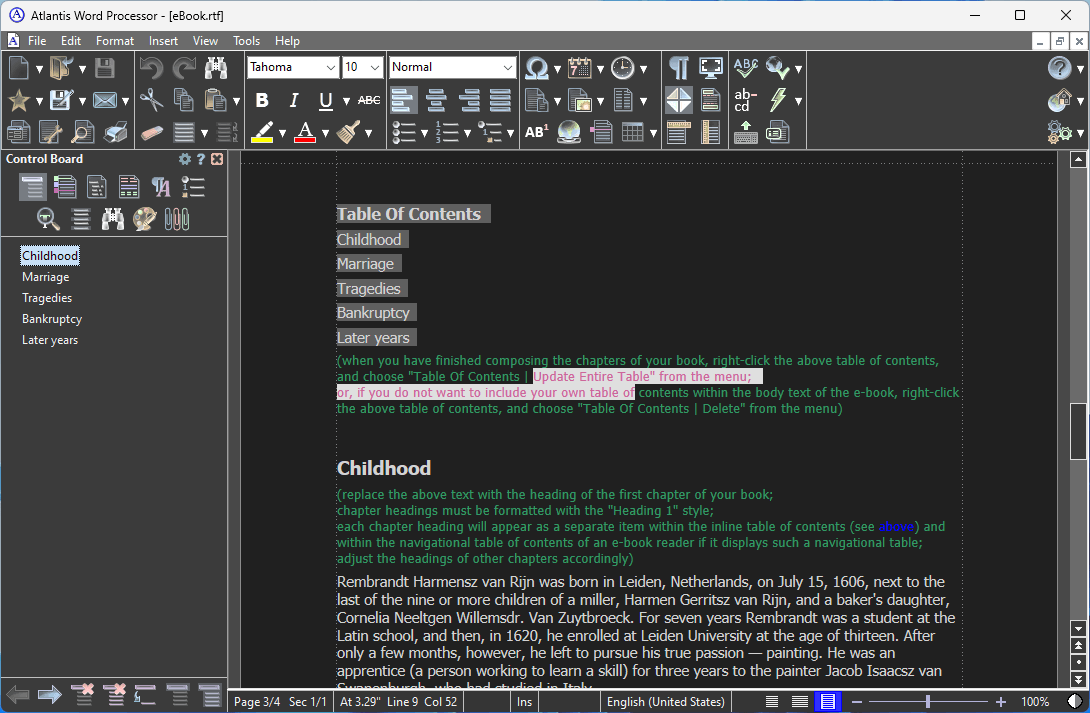Click the paint palette icon in Control Board
1090x713 pixels.
pos(145,220)
